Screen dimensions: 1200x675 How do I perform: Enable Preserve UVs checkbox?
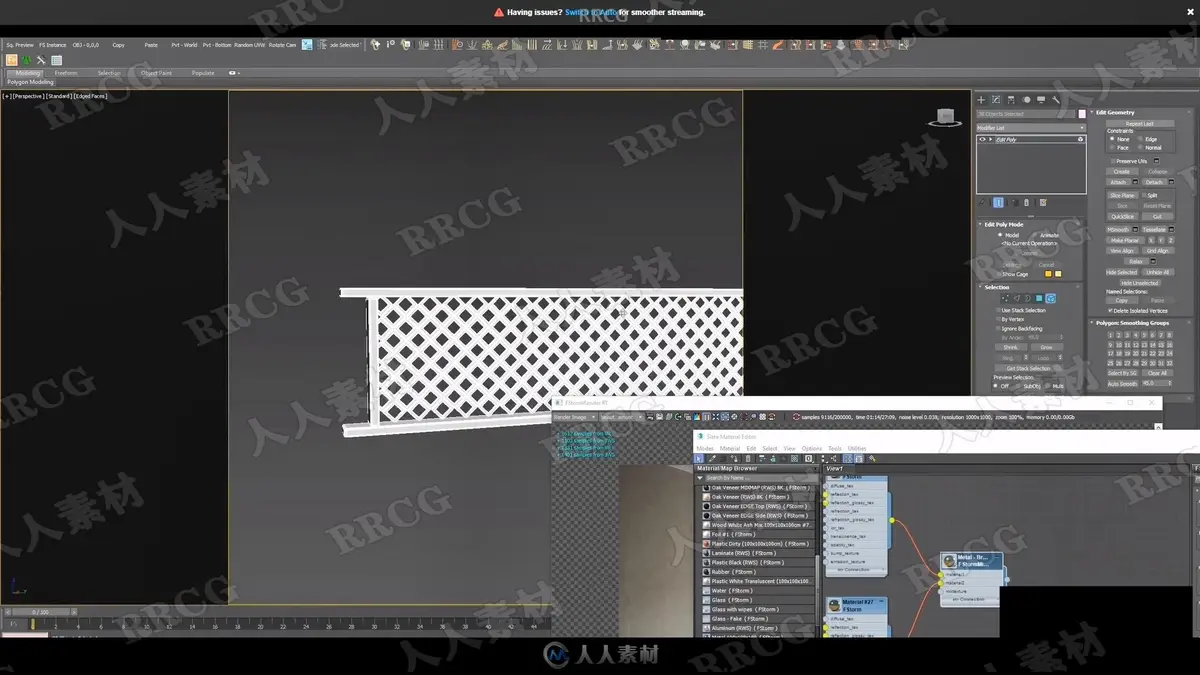click(x=1113, y=161)
